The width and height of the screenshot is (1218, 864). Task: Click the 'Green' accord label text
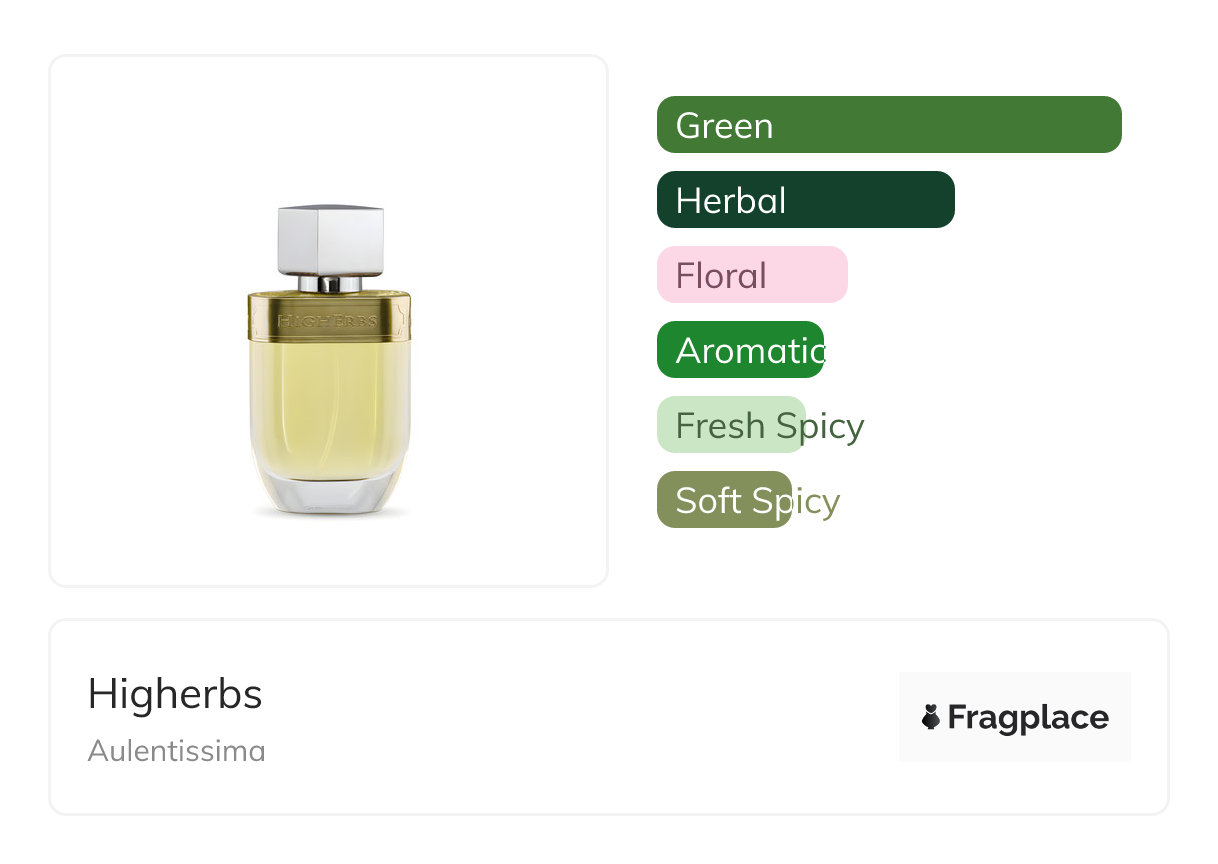[x=724, y=126]
